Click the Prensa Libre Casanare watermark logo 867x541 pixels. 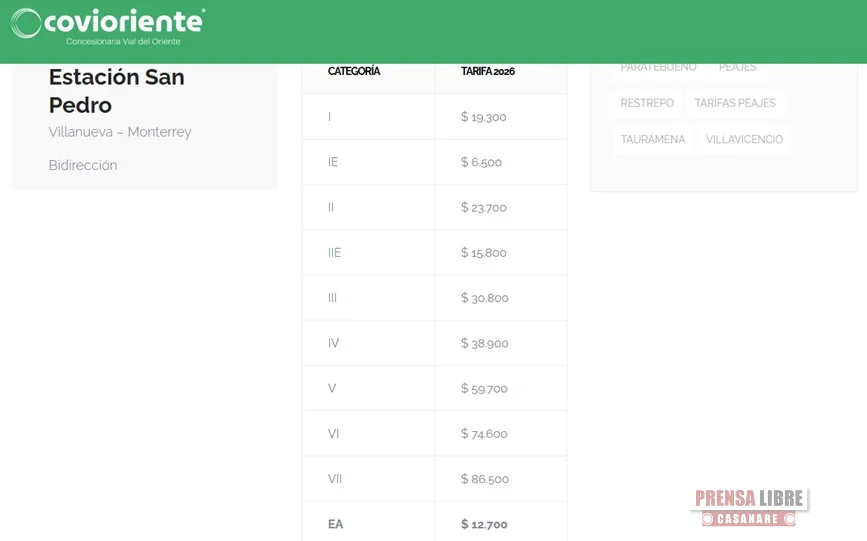point(749,507)
